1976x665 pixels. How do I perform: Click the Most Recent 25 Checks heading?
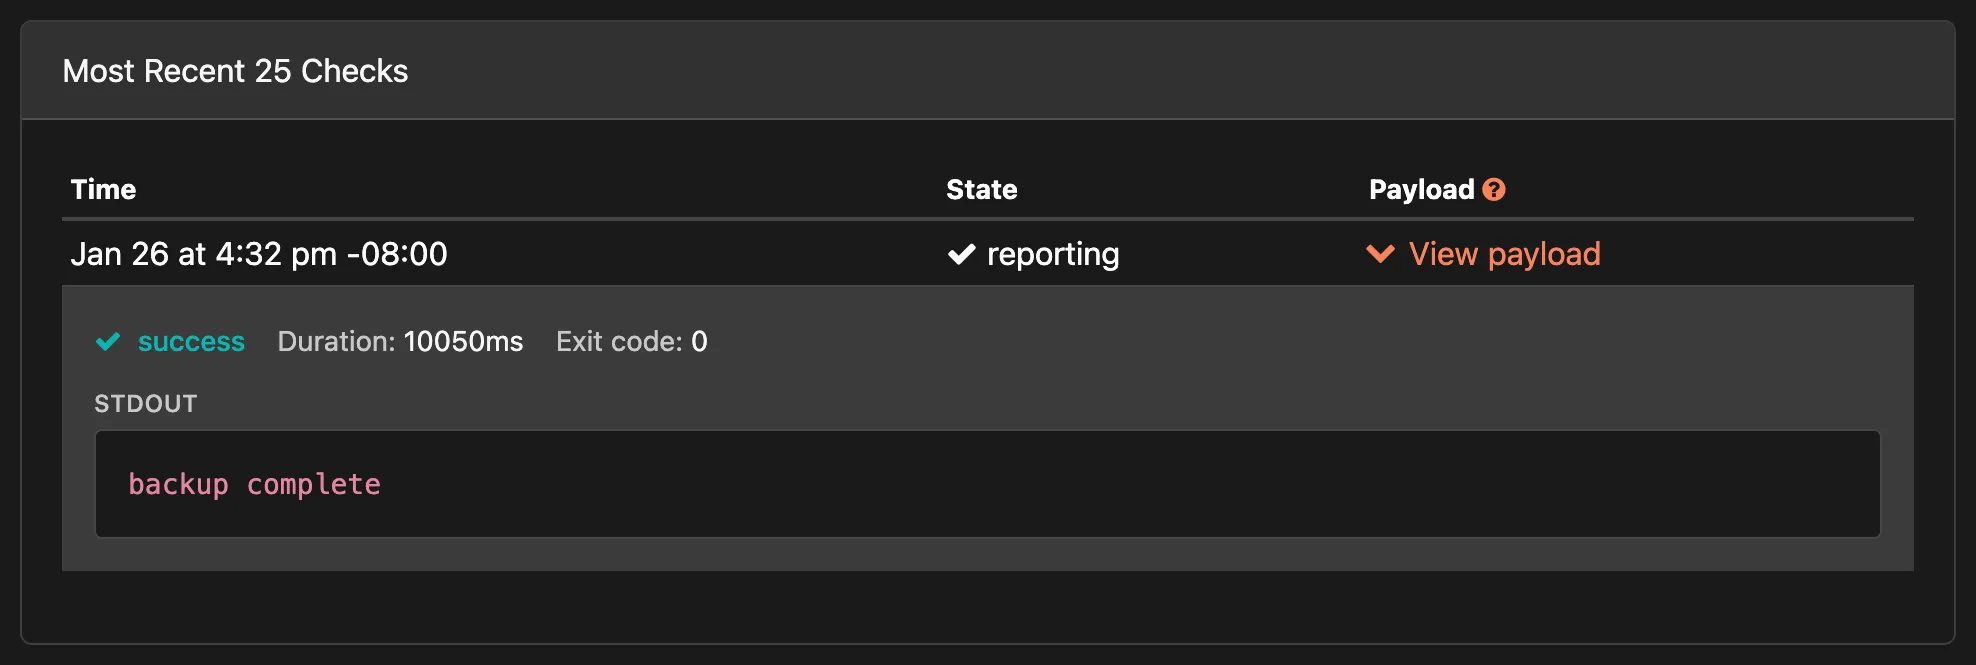pos(236,70)
